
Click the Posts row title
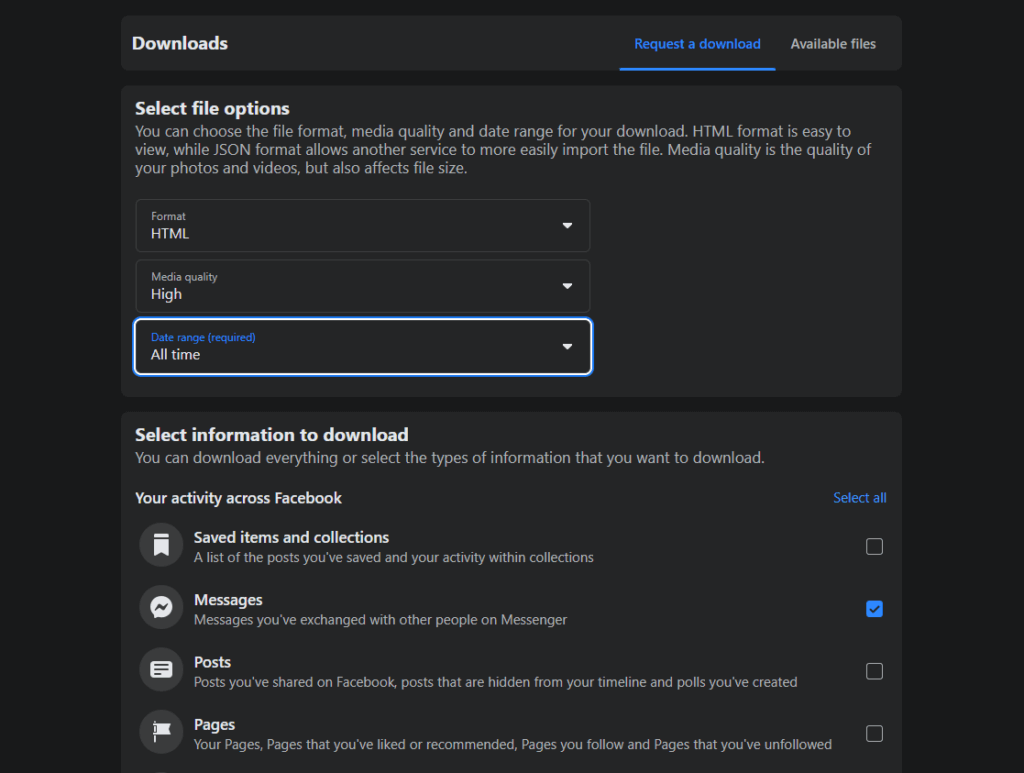coord(212,662)
